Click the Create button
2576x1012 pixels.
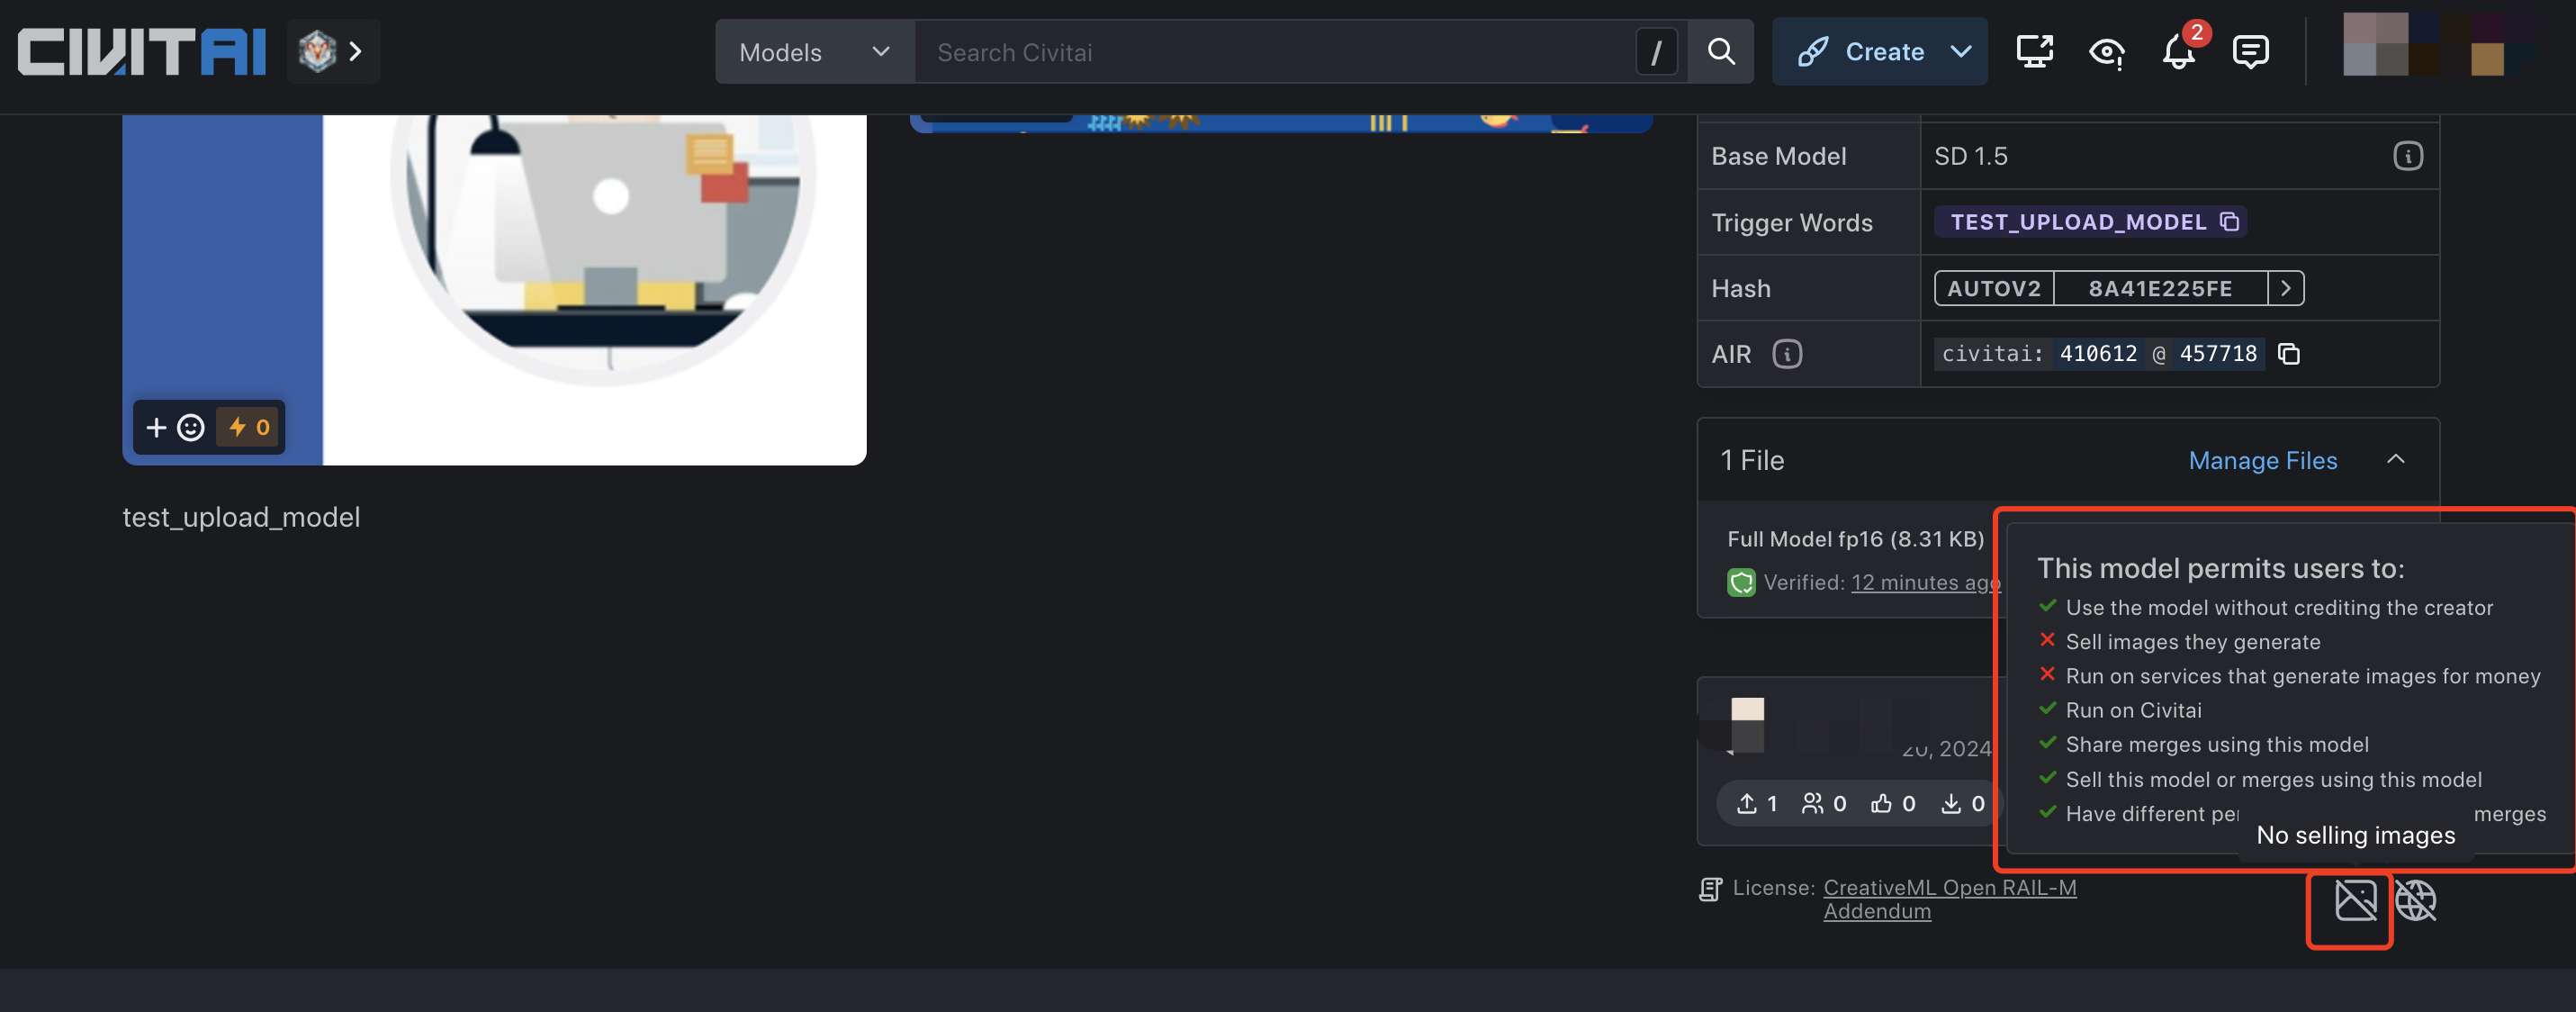point(1860,52)
